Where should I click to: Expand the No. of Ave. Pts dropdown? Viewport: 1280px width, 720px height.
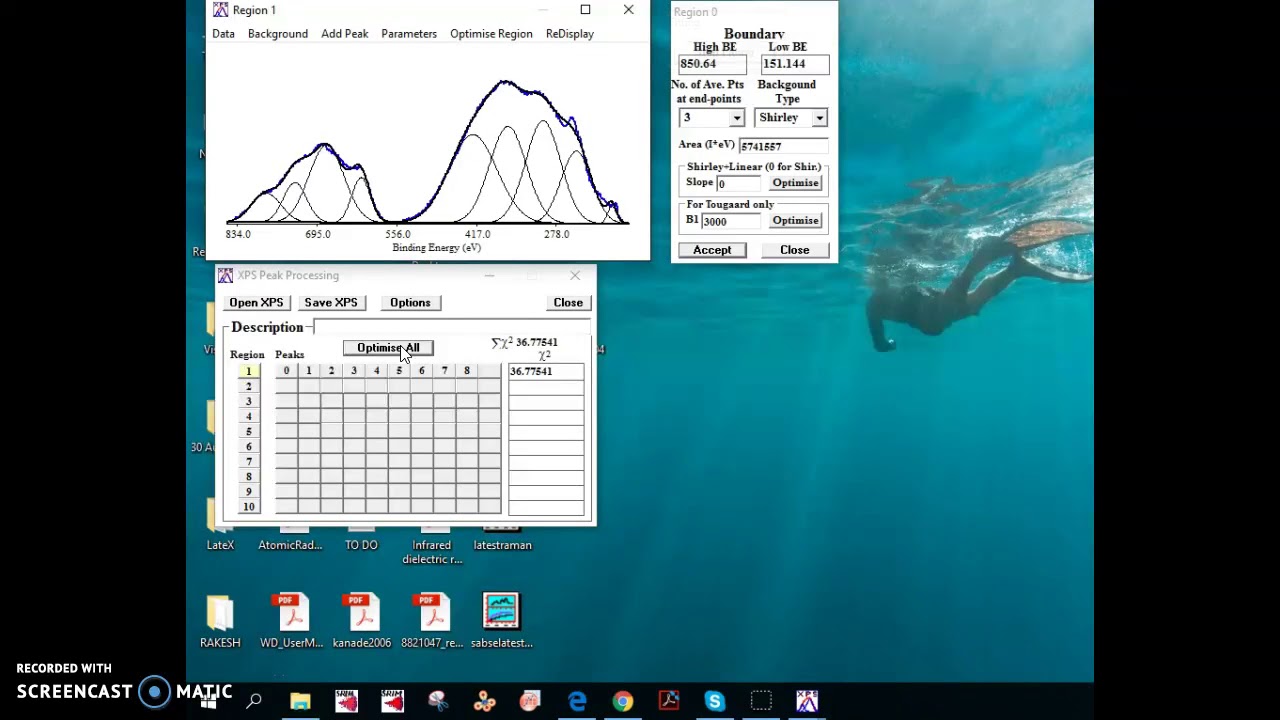click(x=737, y=118)
